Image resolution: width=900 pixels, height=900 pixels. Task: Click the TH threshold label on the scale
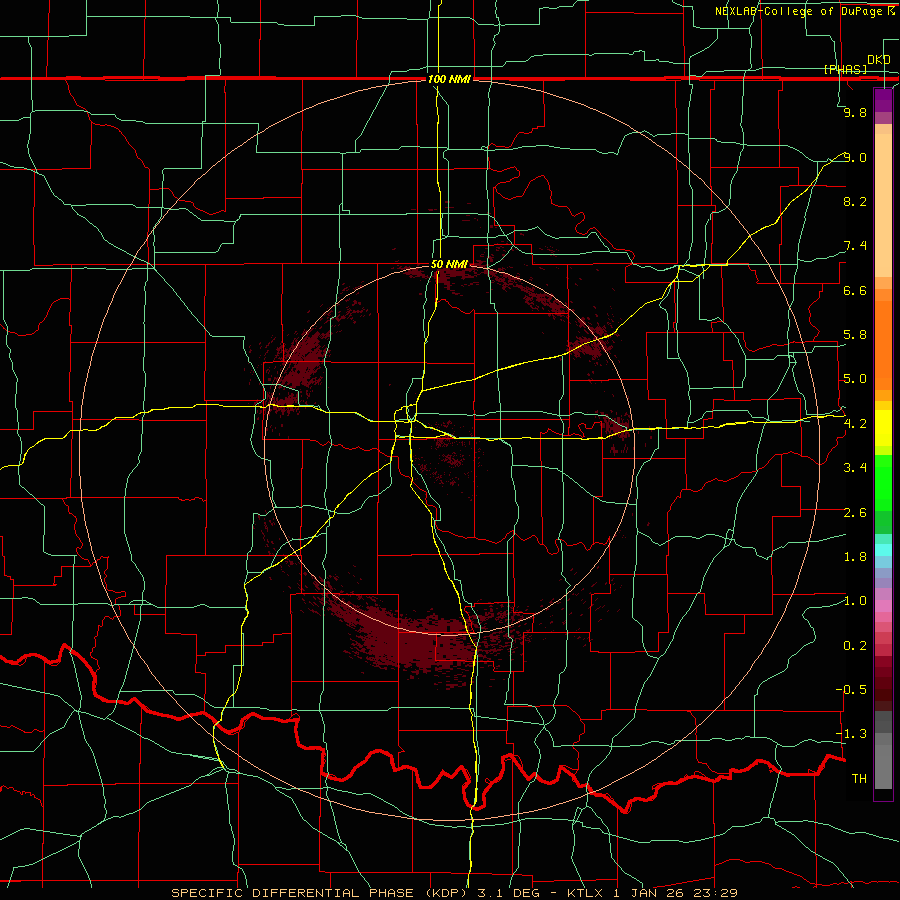click(x=859, y=779)
